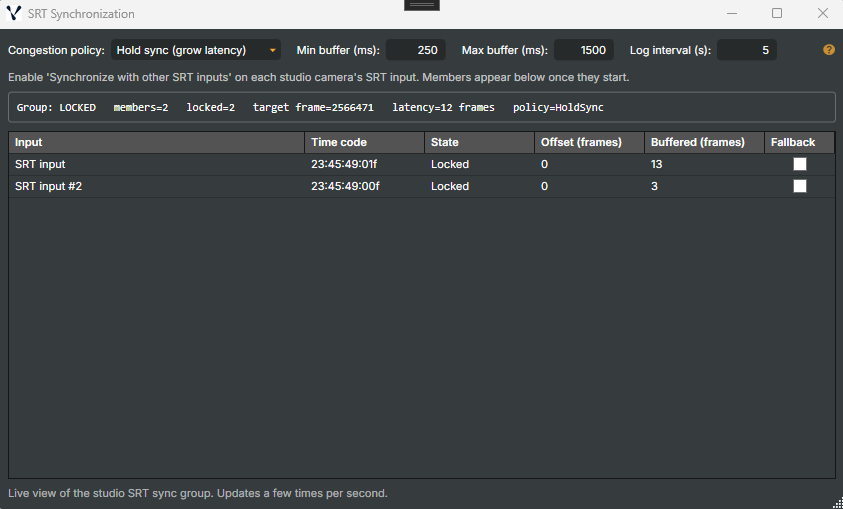
Task: Minimize the SRT Synchronization window
Action: pos(732,13)
